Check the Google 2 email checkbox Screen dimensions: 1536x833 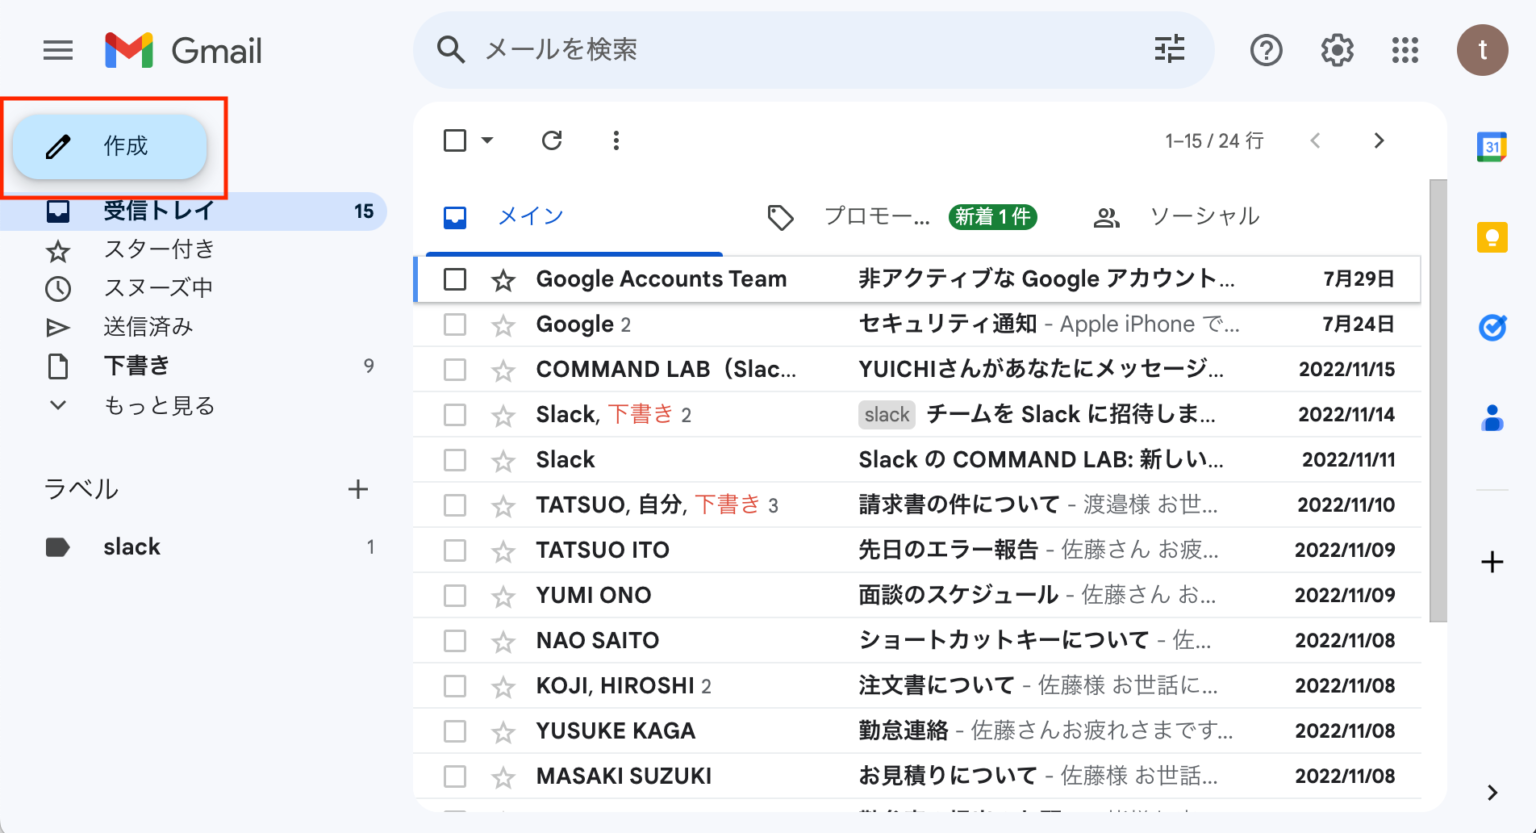point(455,324)
